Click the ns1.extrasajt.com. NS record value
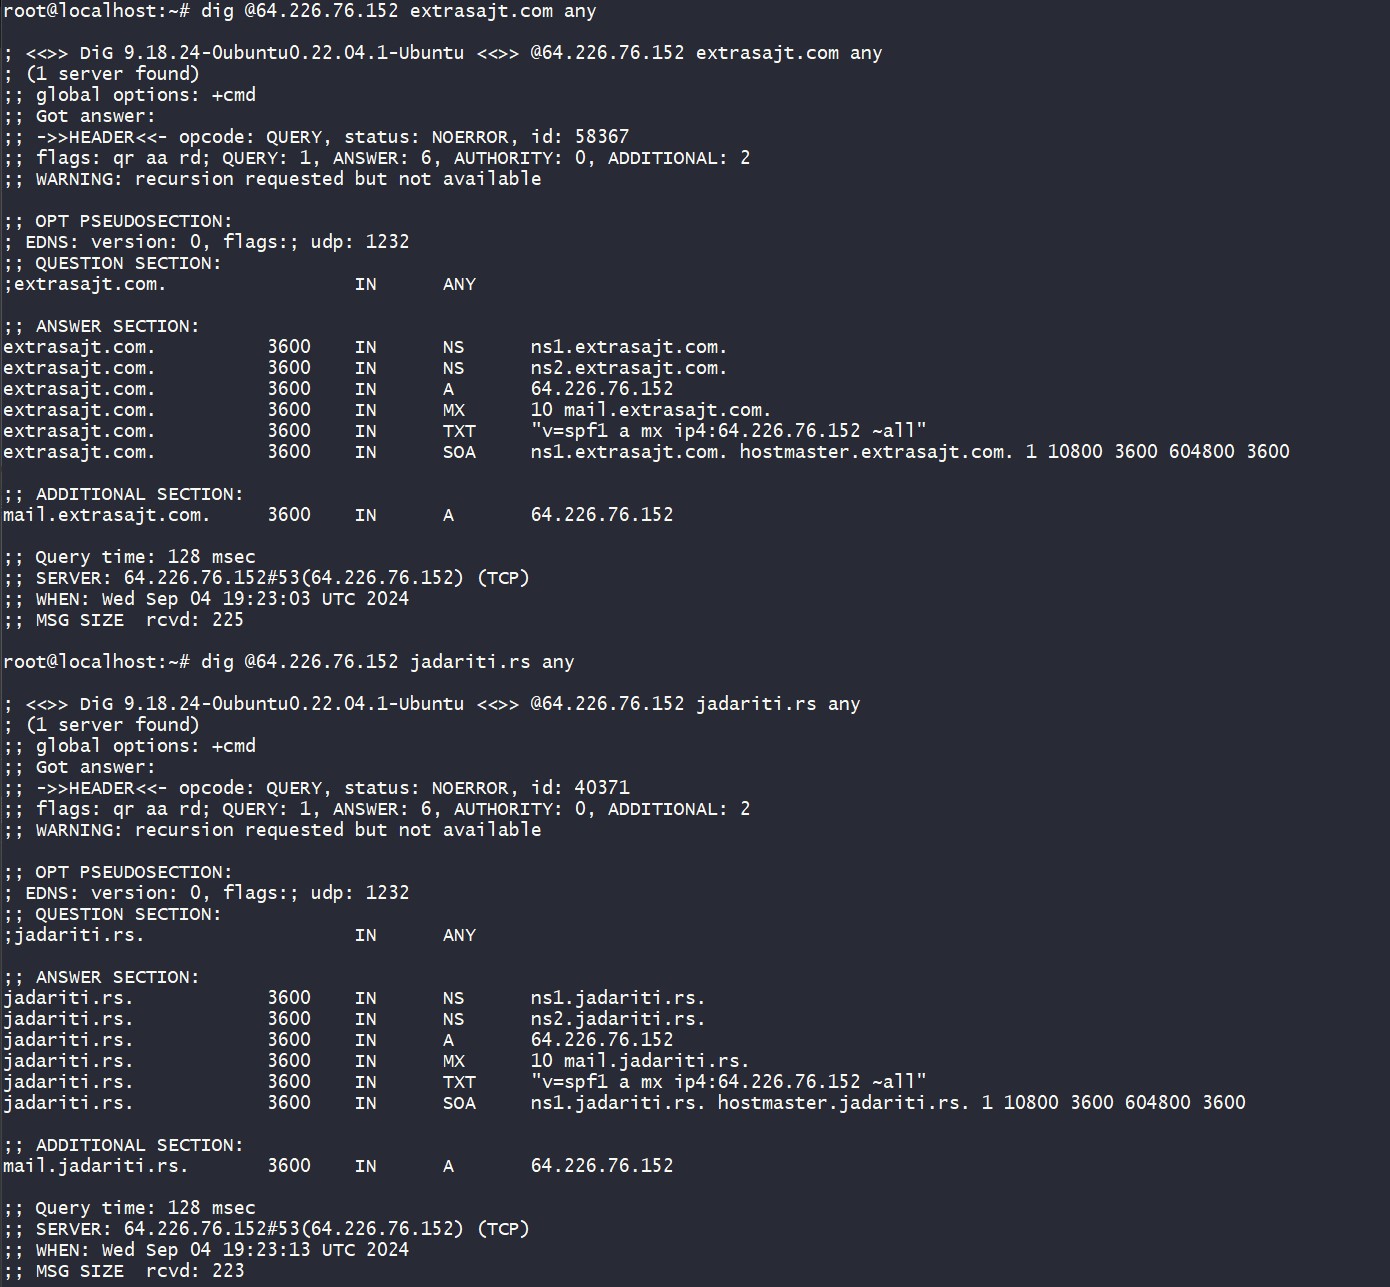The height and width of the screenshot is (1287, 1390). pyautogui.click(x=629, y=348)
